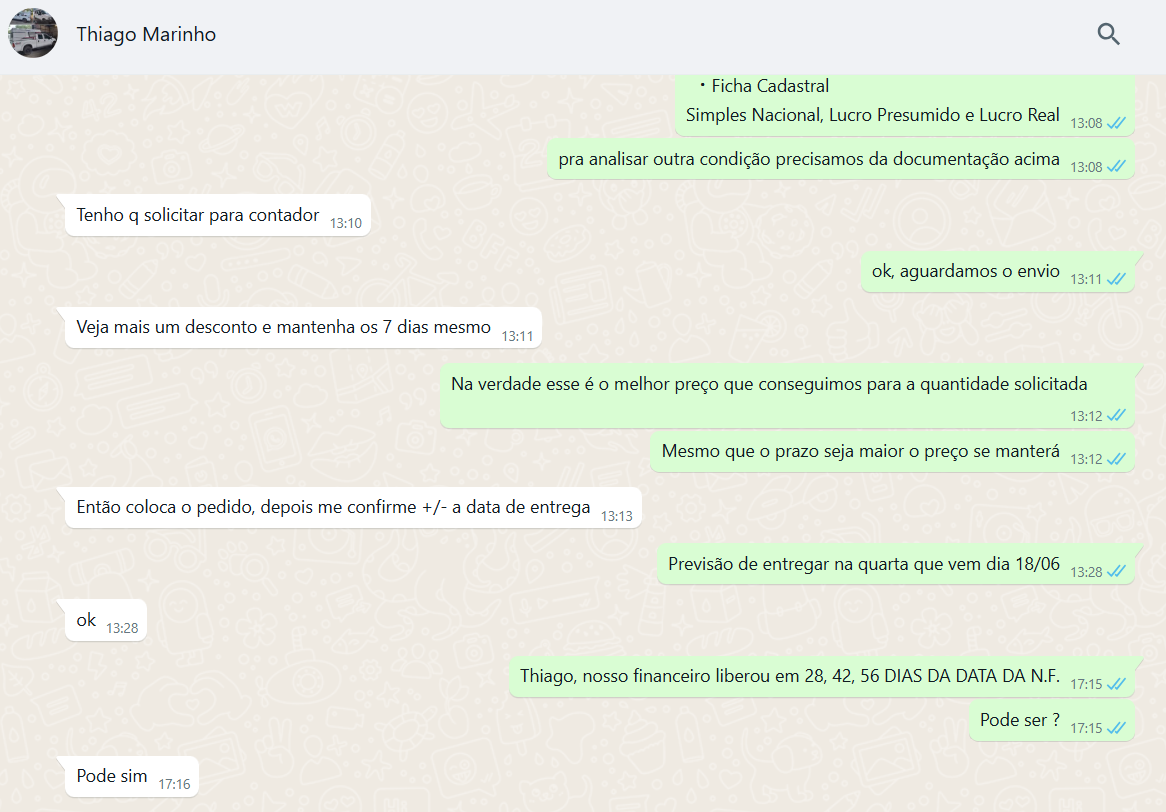Click blue ticks on 'financeiro liberou' message

tap(1116, 684)
